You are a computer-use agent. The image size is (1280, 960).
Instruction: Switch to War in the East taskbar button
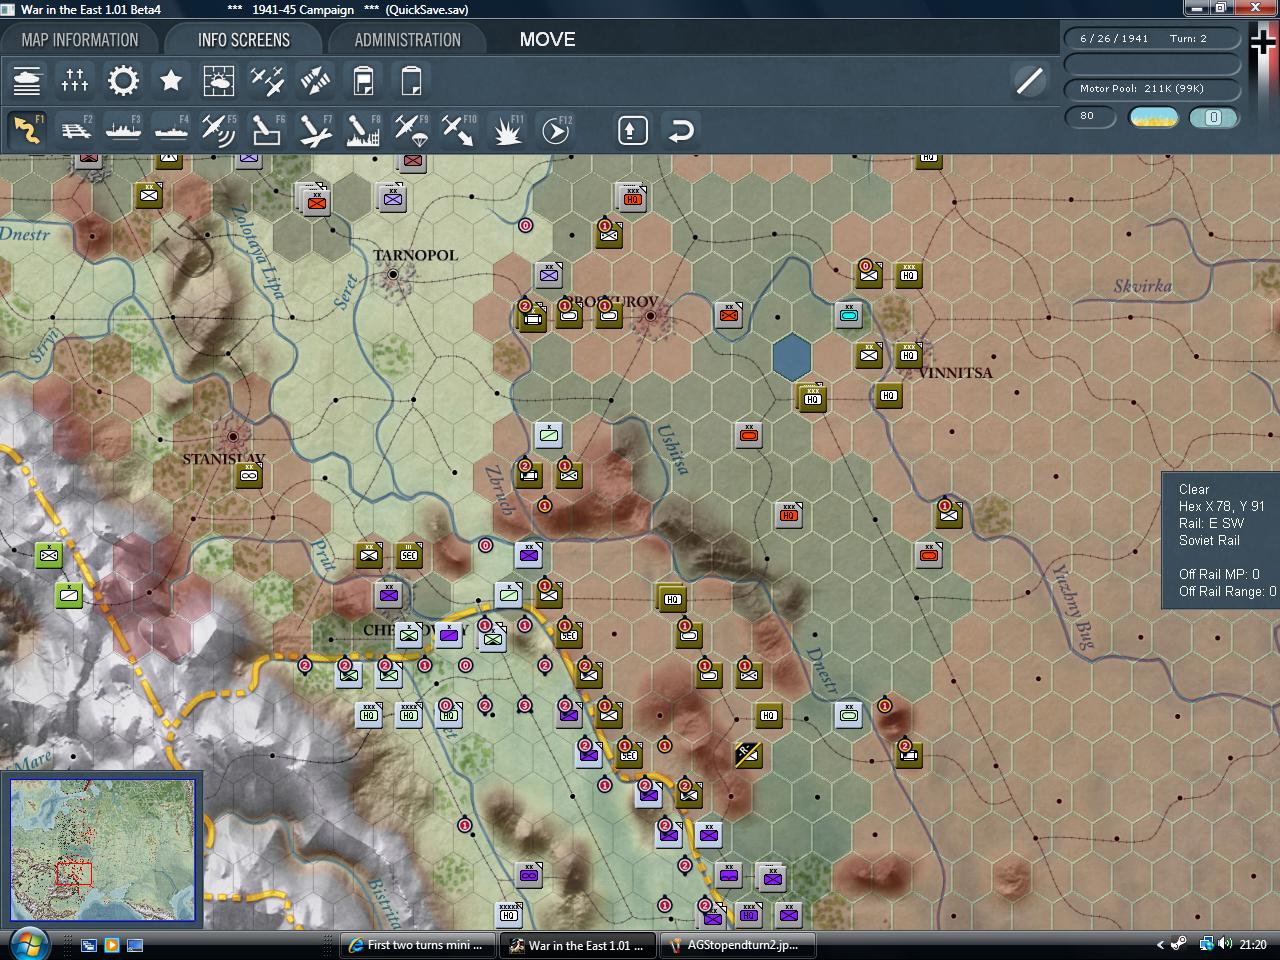coord(577,945)
